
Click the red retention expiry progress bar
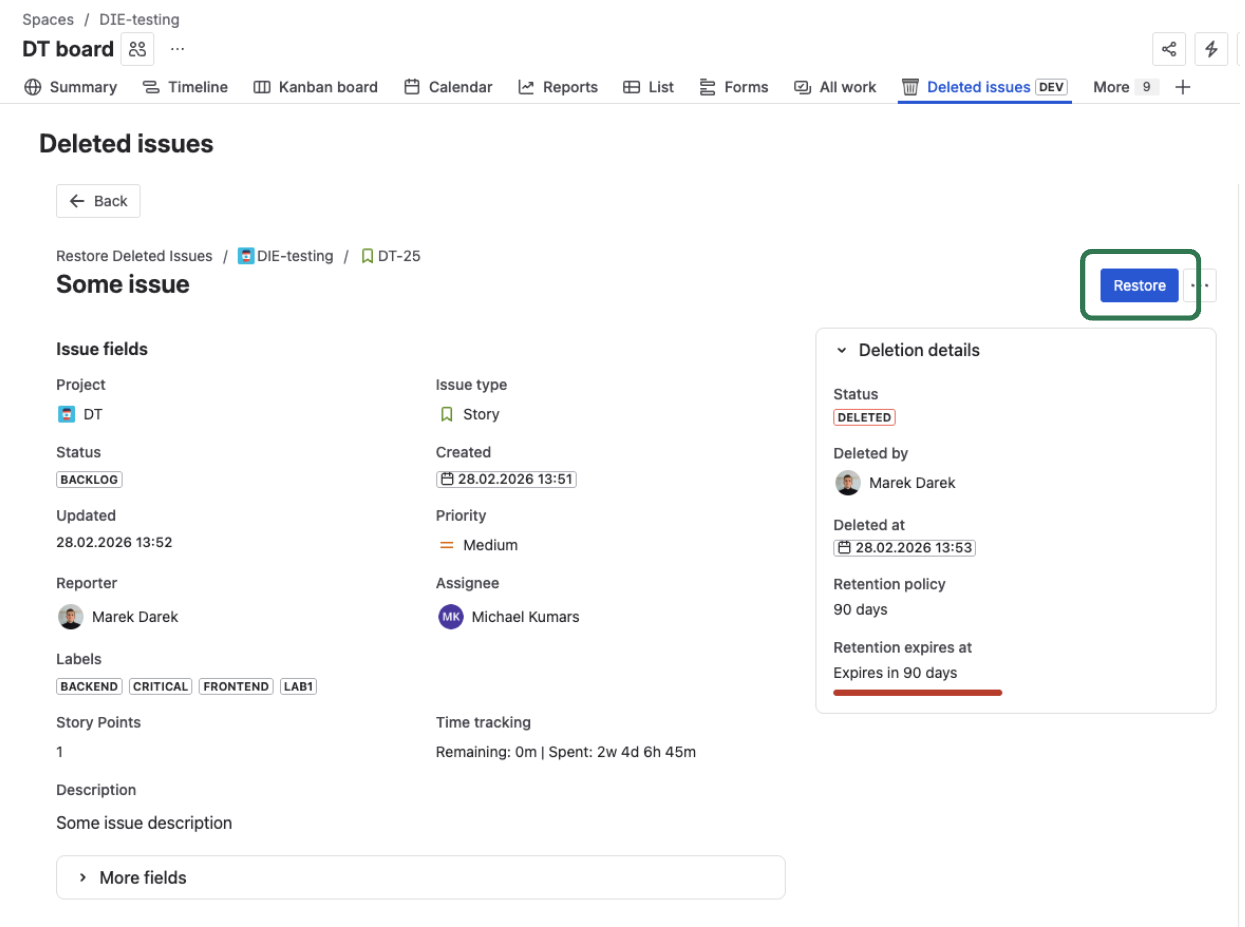(917, 692)
